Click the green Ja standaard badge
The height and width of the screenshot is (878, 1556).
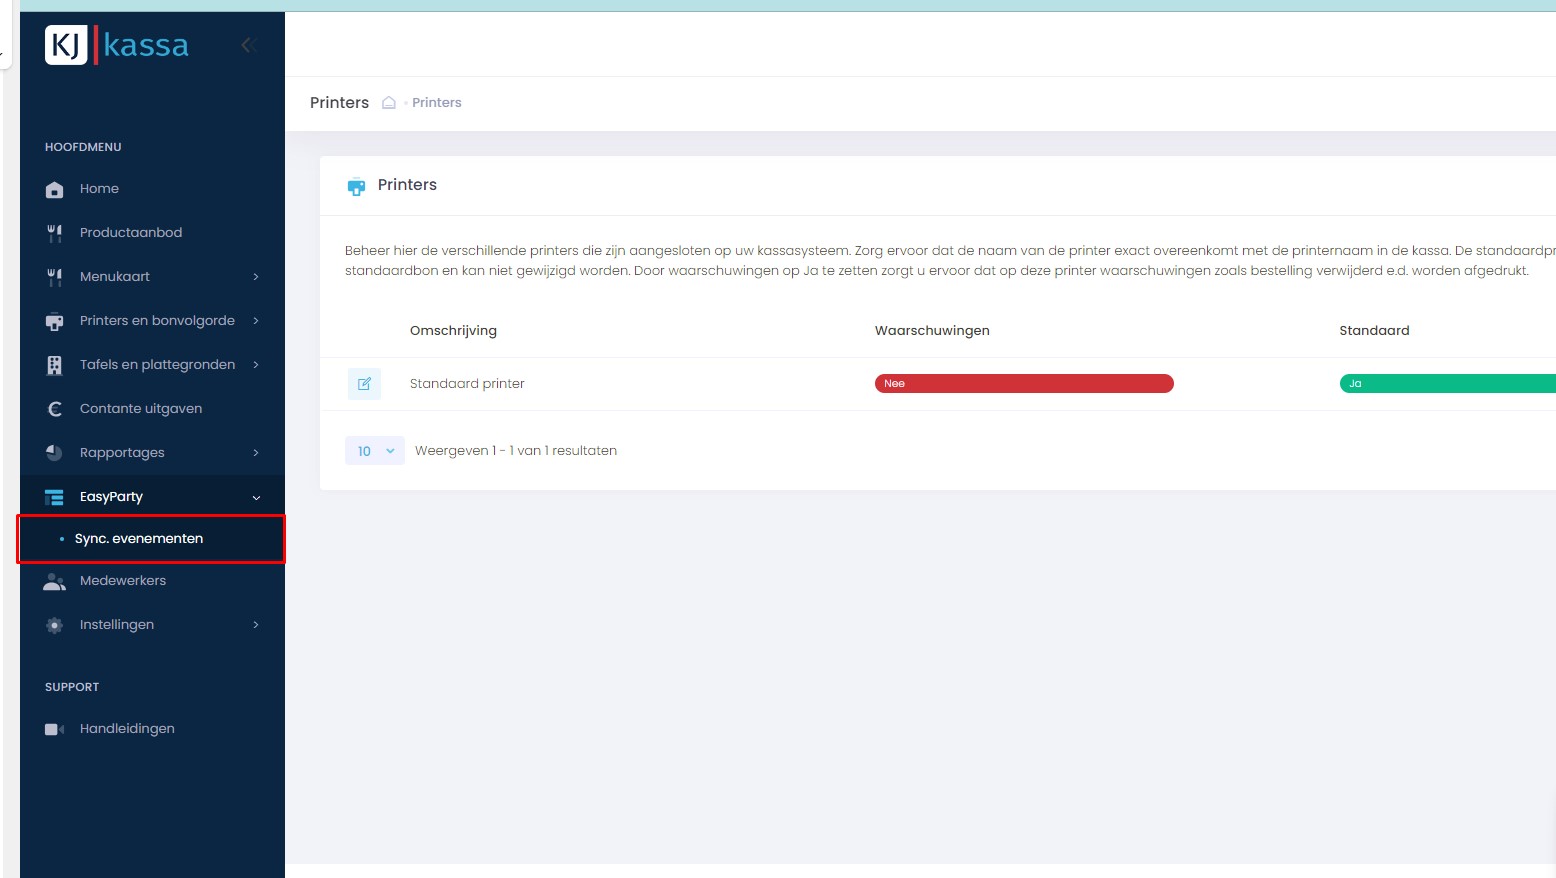pos(1446,384)
